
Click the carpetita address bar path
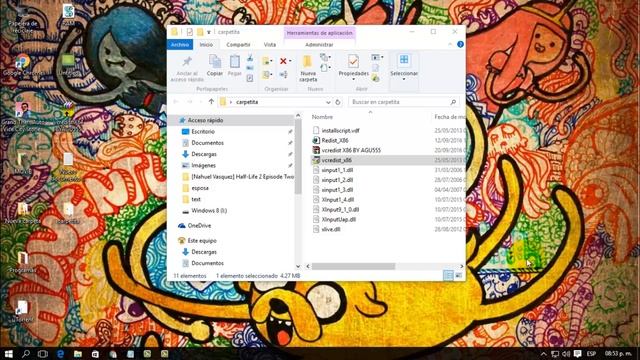(247, 102)
